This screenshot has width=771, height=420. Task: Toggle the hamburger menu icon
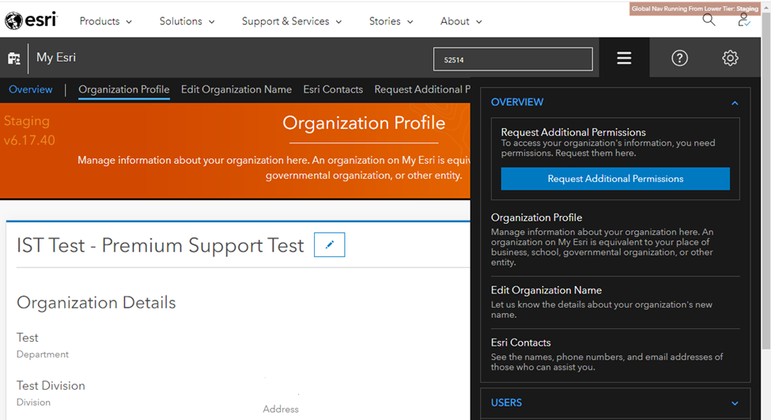624,58
